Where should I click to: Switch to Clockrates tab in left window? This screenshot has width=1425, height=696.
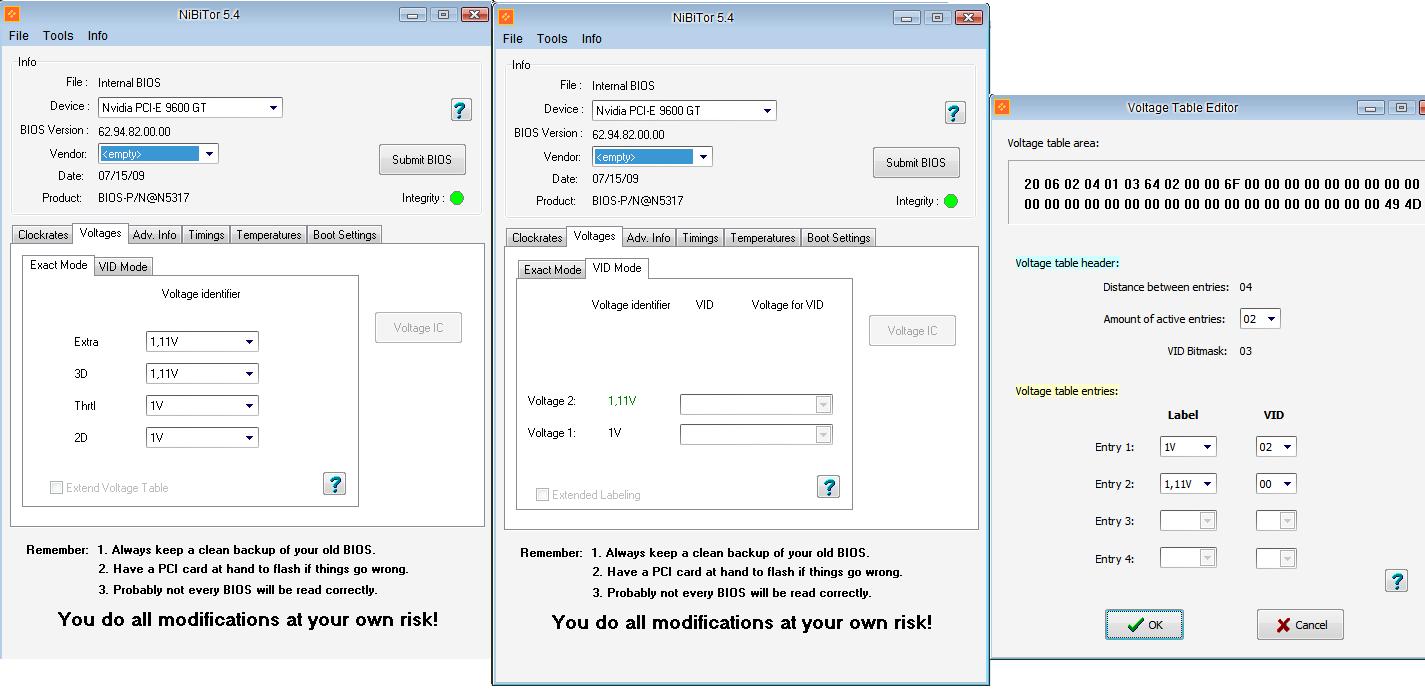43,235
